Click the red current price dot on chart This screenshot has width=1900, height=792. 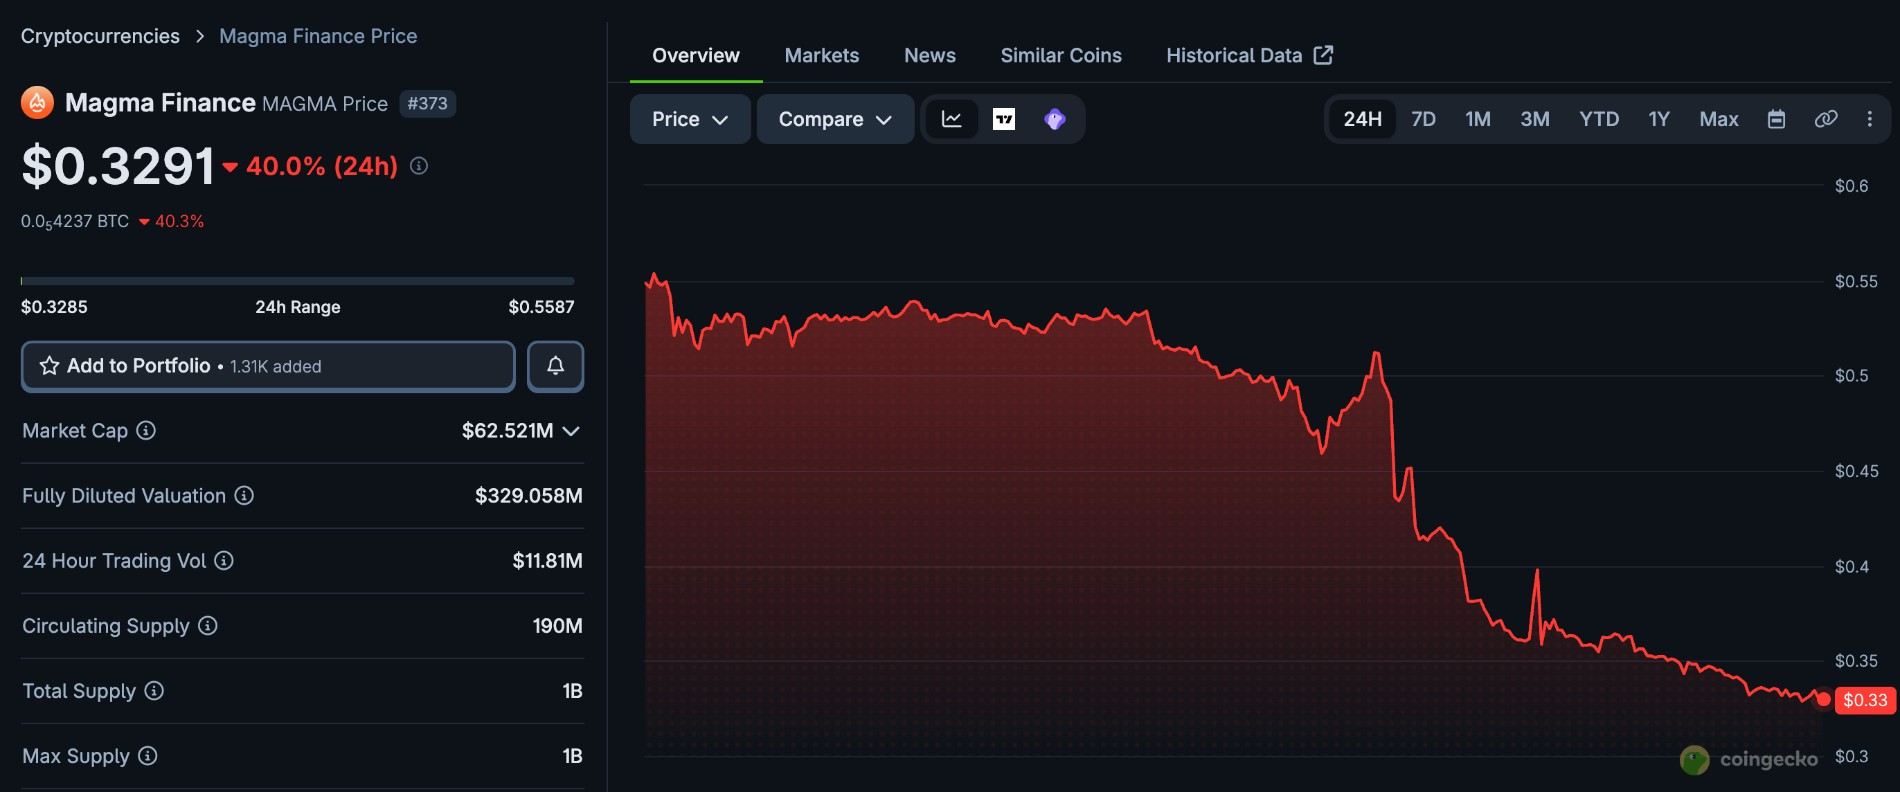pyautogui.click(x=1824, y=699)
